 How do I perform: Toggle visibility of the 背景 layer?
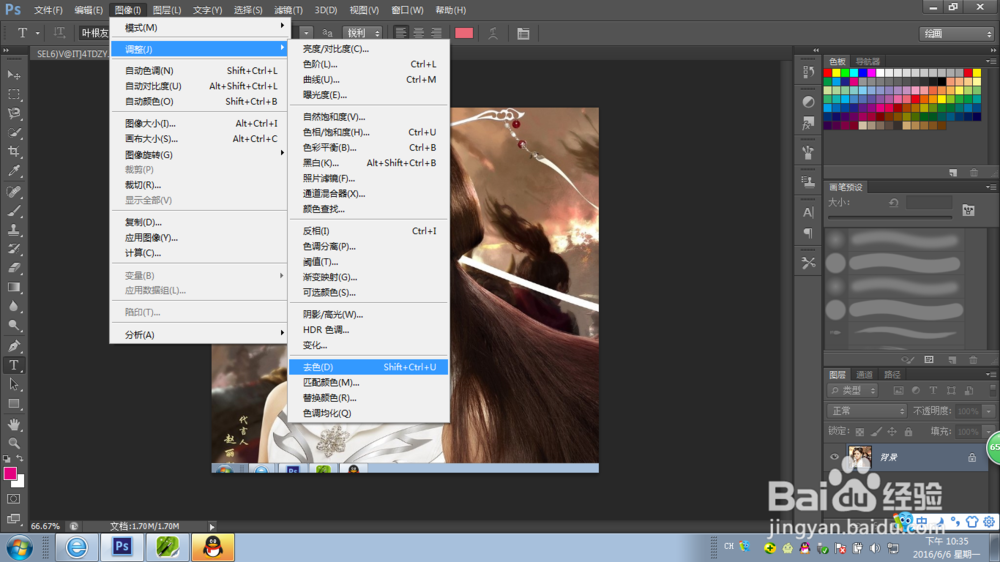pyautogui.click(x=834, y=457)
